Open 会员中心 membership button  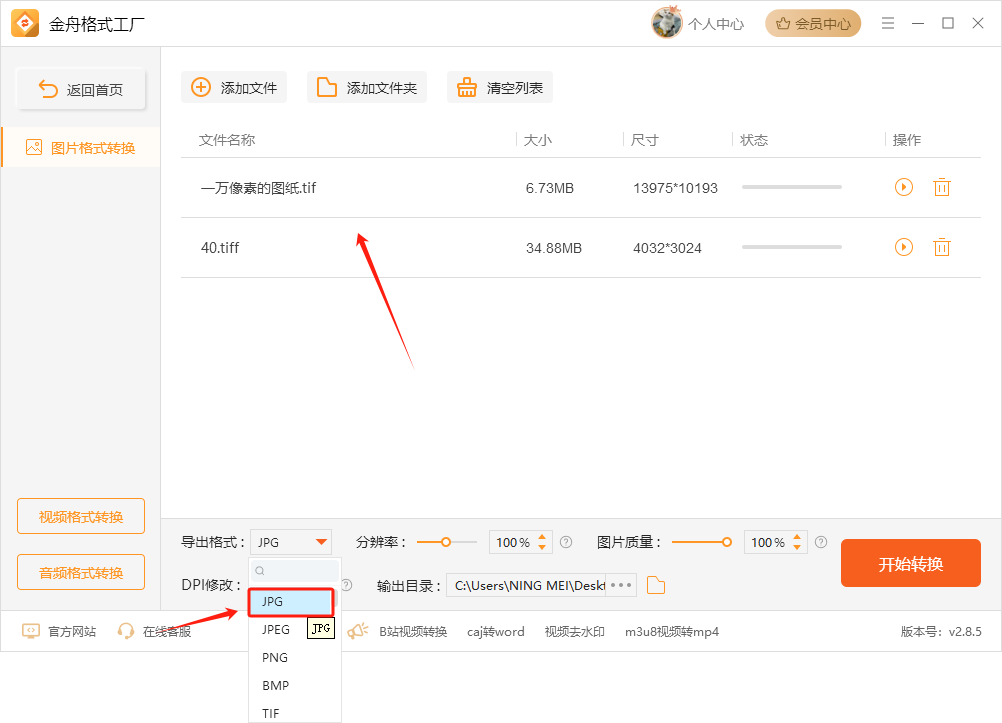click(x=813, y=24)
